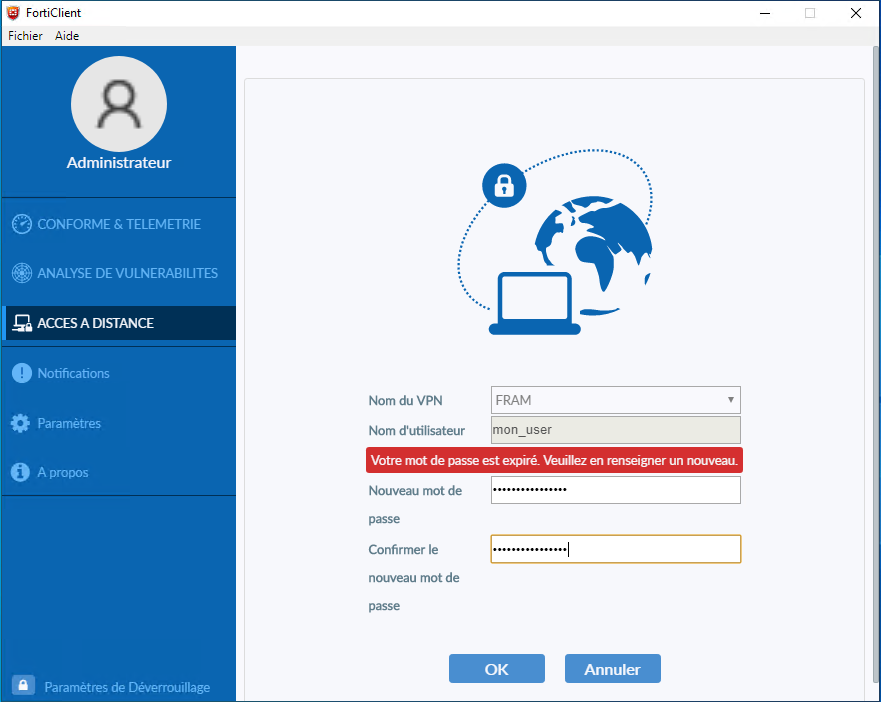Click the Analyse de Vulnerabilites radar icon
The image size is (881, 702).
22,273
